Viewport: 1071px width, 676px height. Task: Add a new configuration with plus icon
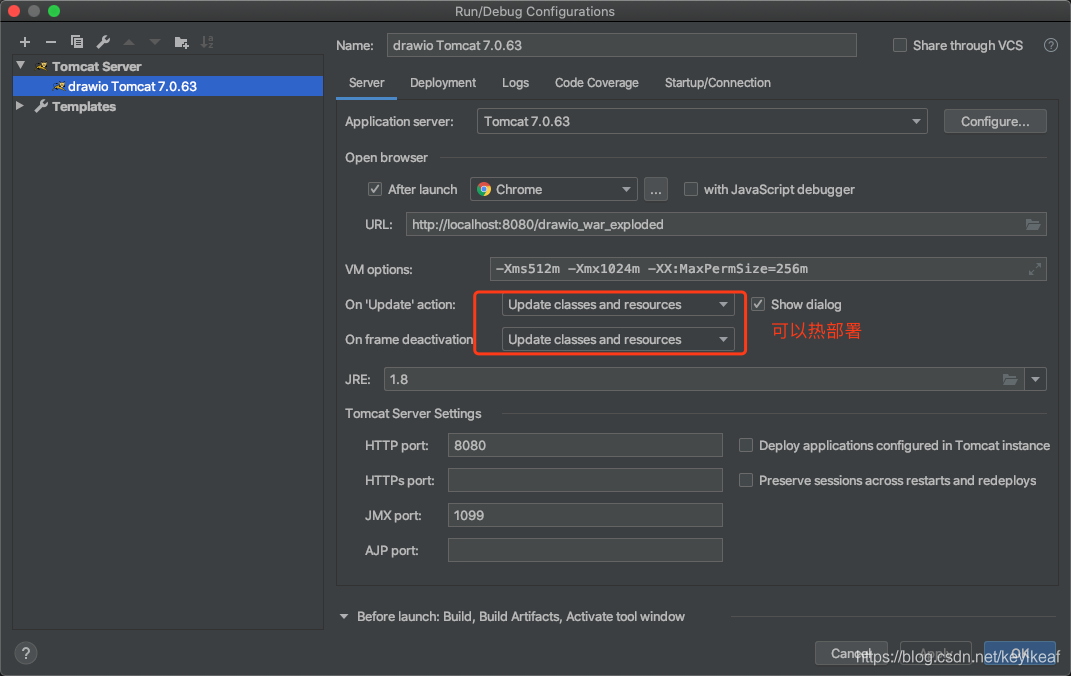[x=25, y=42]
